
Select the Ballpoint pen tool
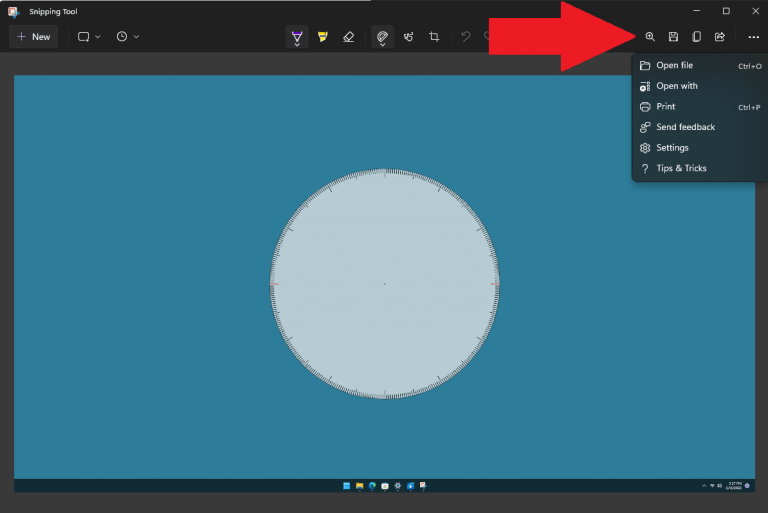point(297,37)
